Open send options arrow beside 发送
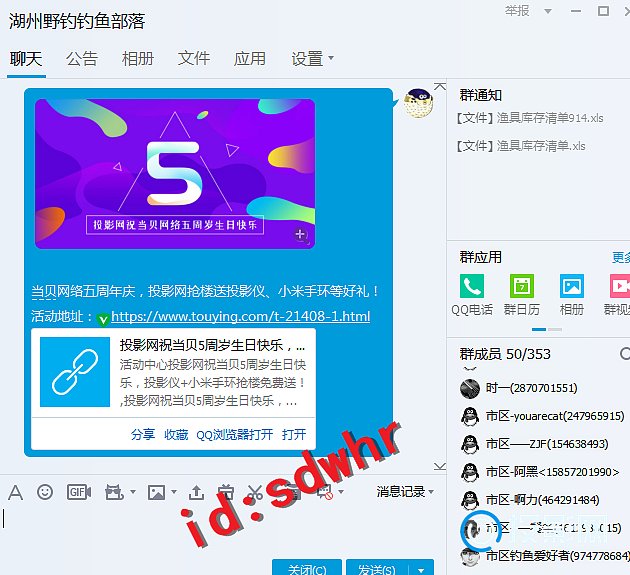Viewport: 630px width, 575px height. pos(421,570)
